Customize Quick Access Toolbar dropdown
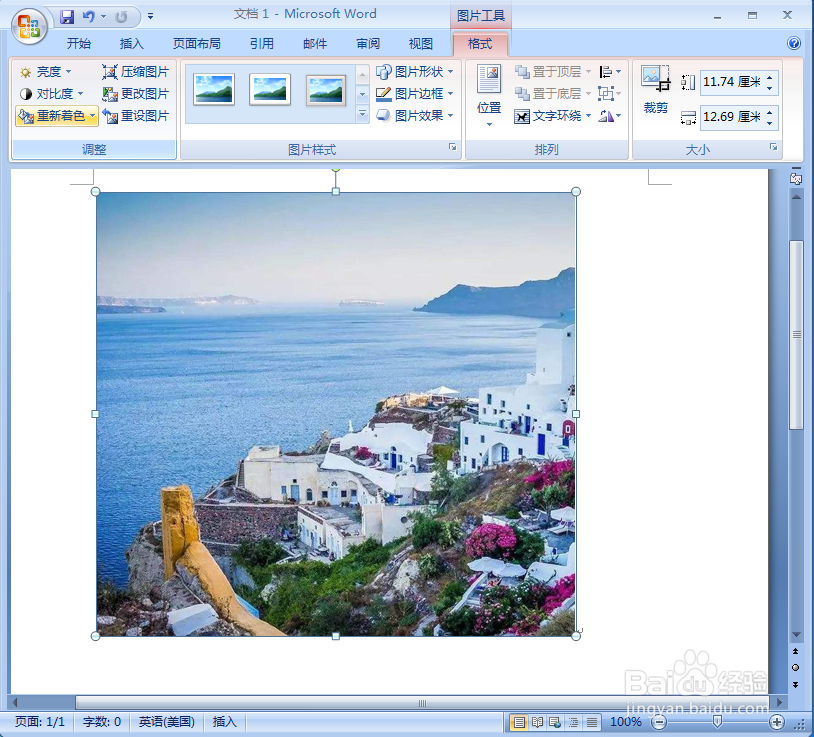The image size is (814, 737). coord(151,17)
